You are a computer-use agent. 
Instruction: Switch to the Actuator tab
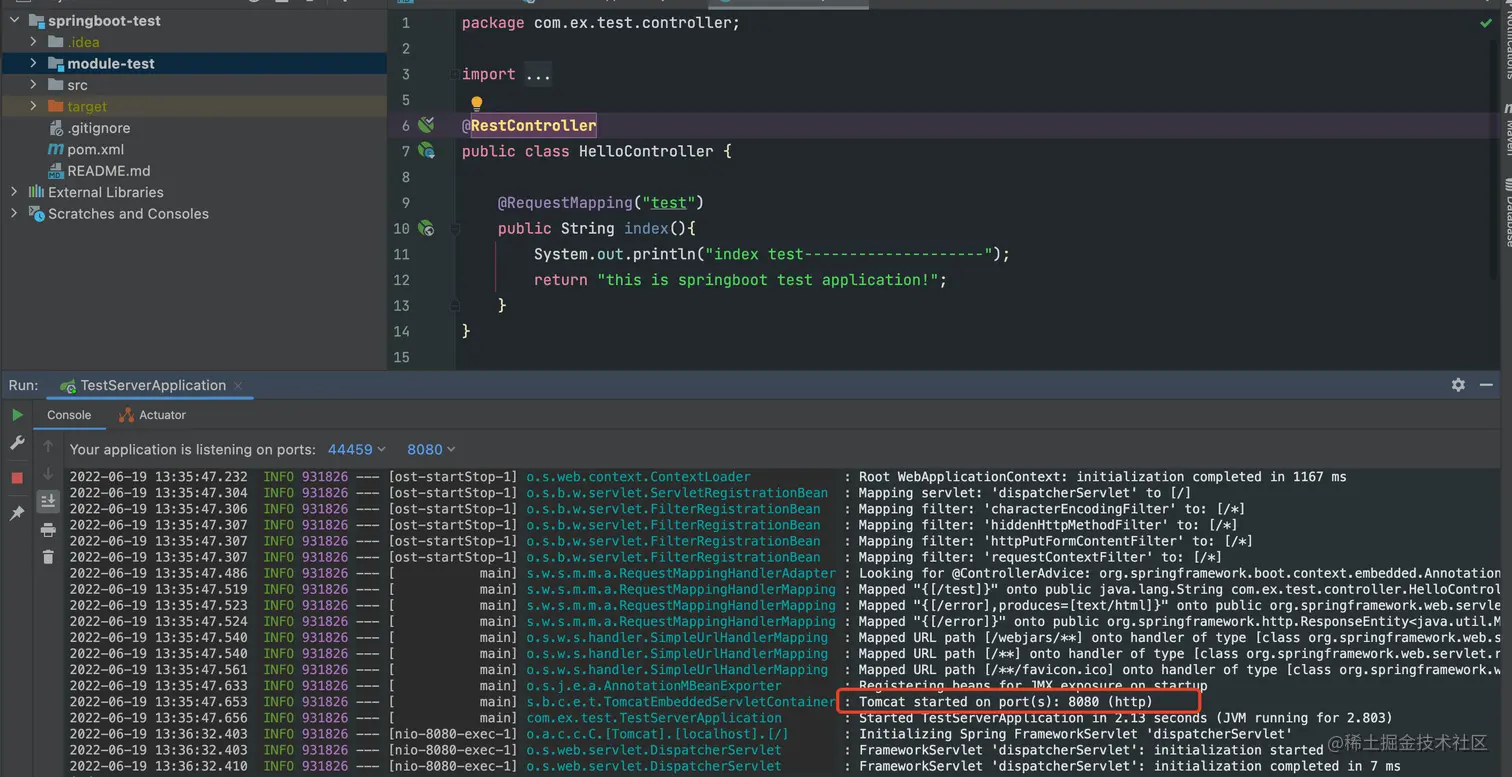(x=152, y=415)
